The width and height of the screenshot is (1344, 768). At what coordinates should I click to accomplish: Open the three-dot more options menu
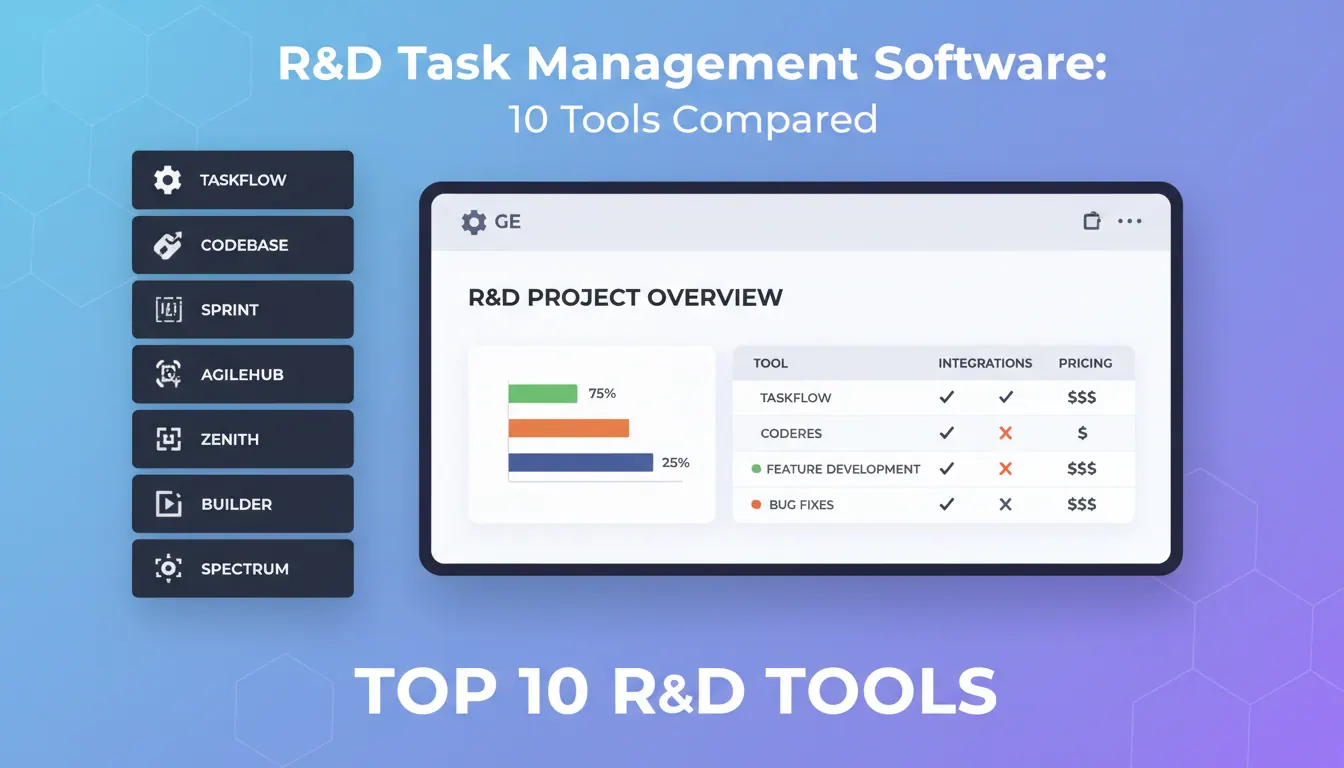[1129, 221]
